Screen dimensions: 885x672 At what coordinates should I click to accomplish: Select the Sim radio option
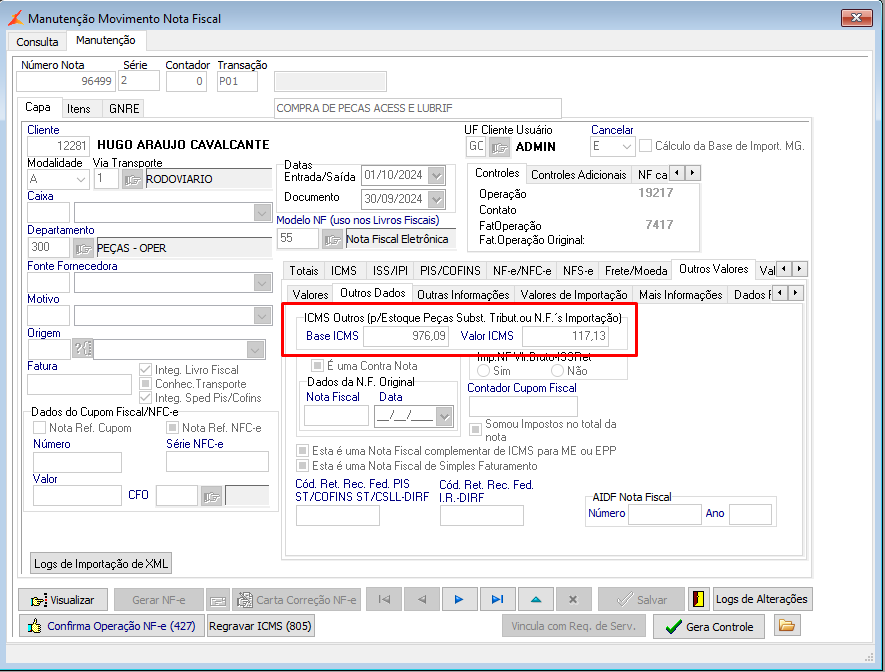tap(484, 371)
